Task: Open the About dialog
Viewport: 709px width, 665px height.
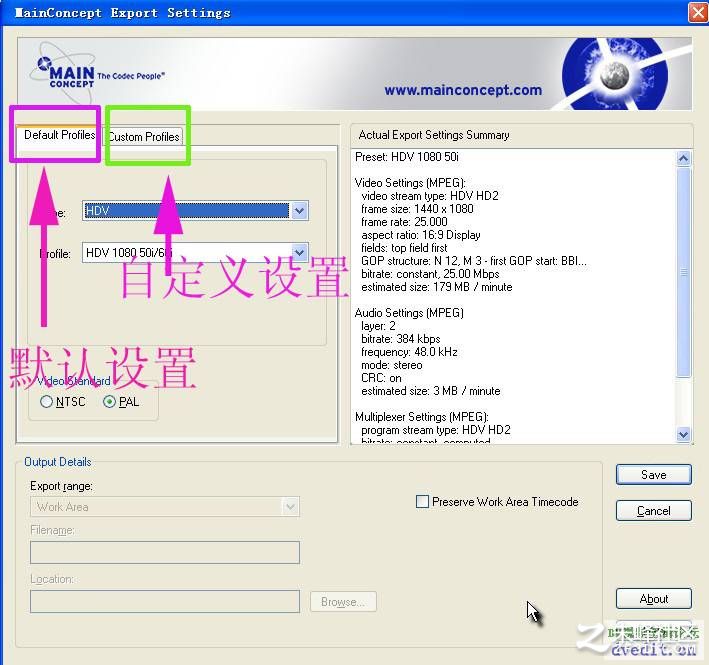Action: pos(653,599)
